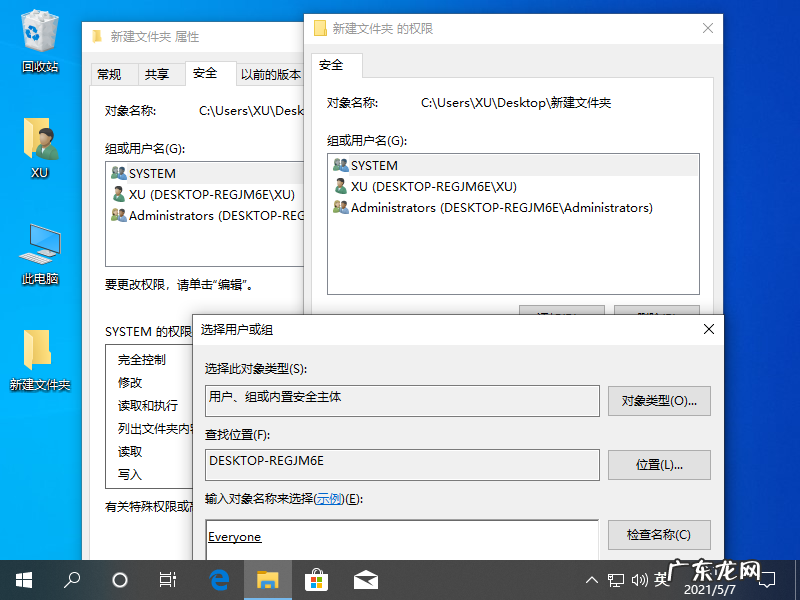Open the Mail app from the taskbar
Screen dimensions: 800x600
click(x=365, y=579)
